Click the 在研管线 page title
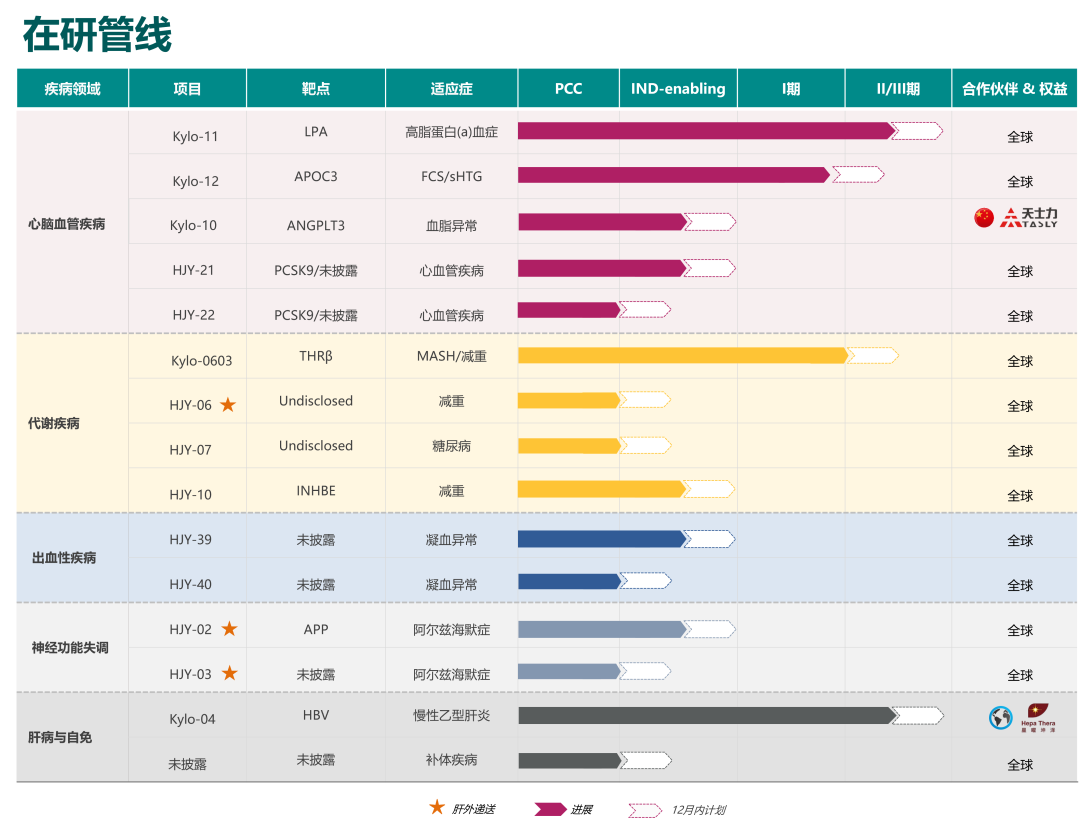1080x832 pixels. pyautogui.click(x=97, y=35)
